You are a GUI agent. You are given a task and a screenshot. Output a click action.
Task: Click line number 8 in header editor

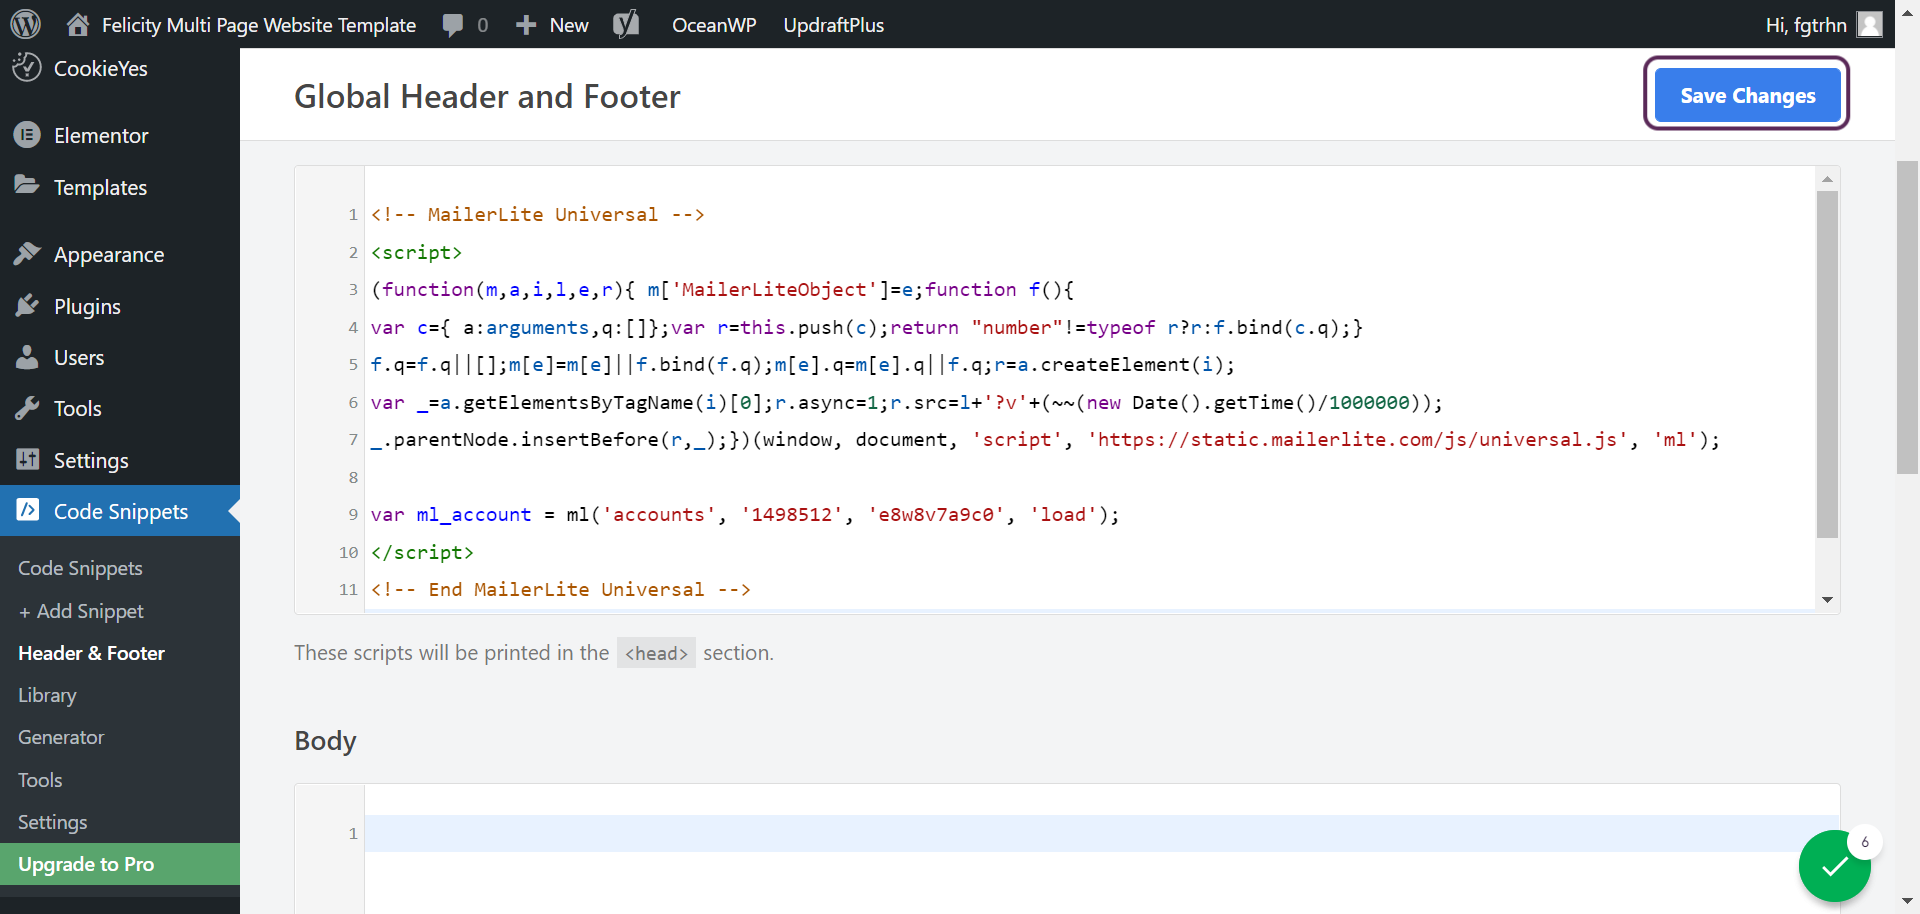tap(353, 477)
